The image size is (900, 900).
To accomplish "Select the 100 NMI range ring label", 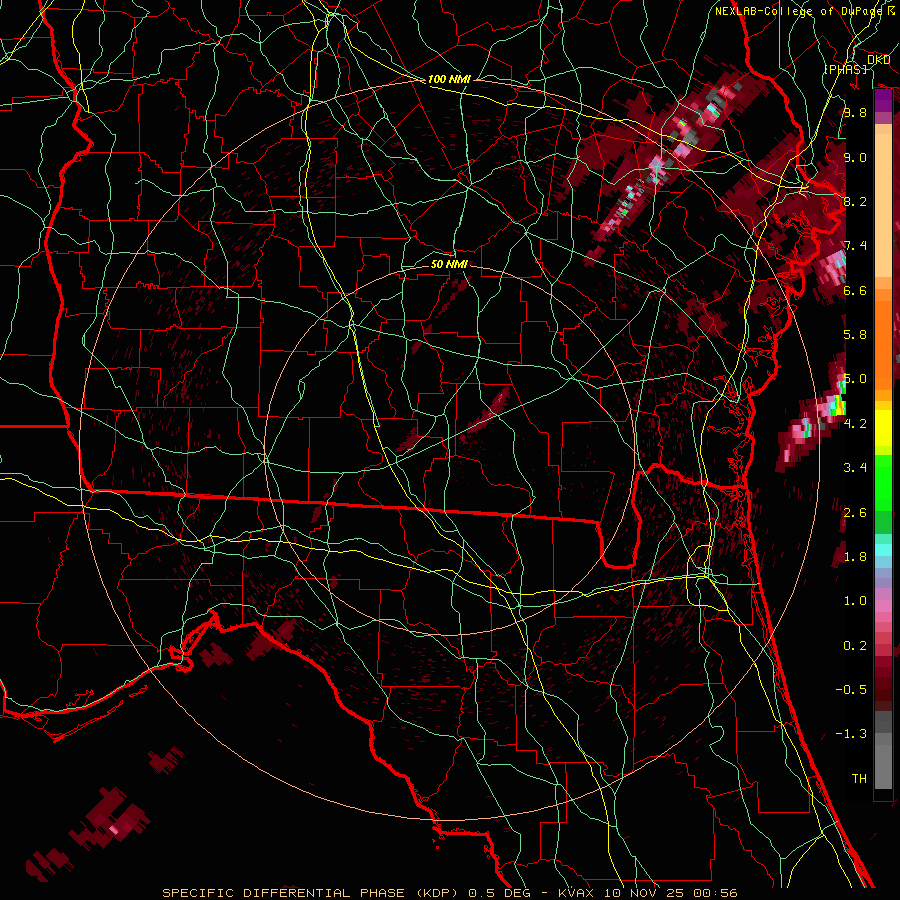I will pyautogui.click(x=449, y=79).
